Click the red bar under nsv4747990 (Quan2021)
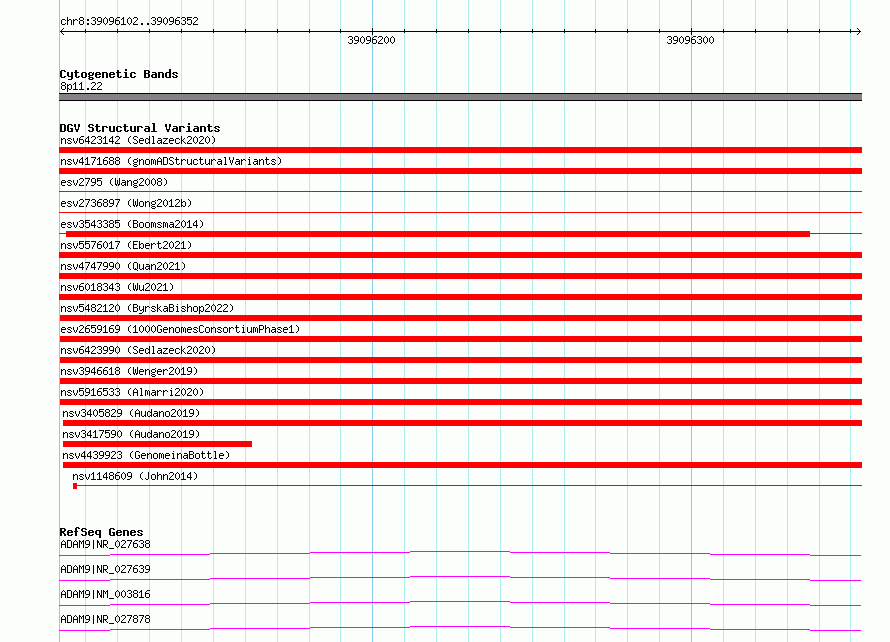 (460, 276)
